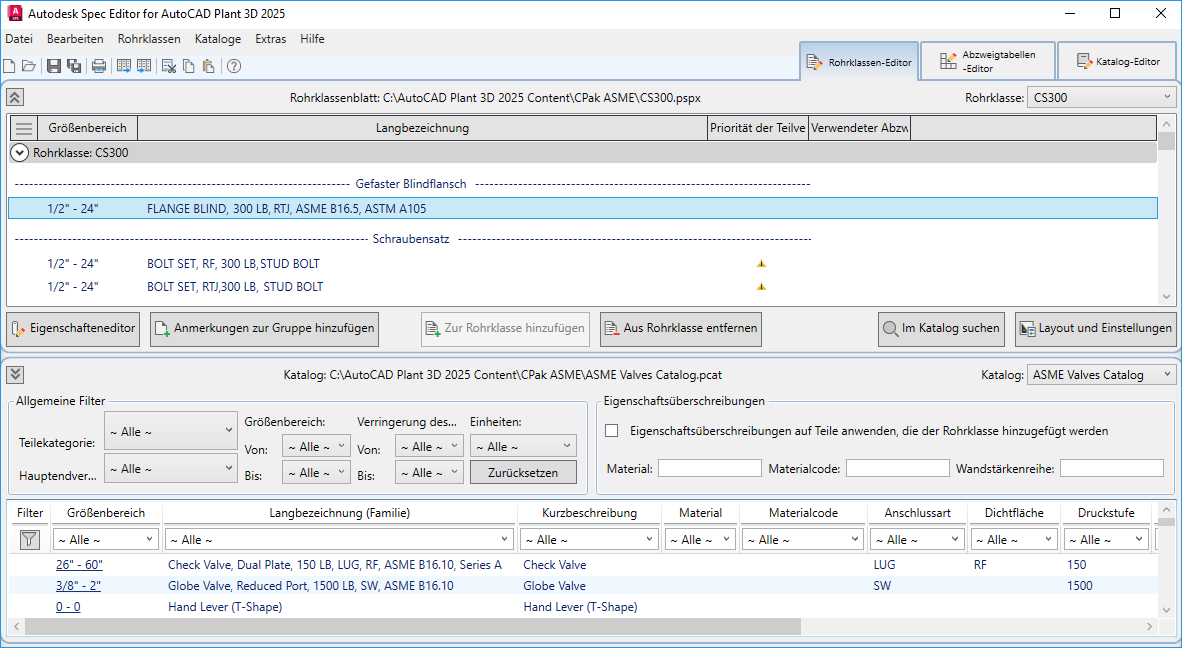Click into the Materialcode override field
1182x648 pixels.
(897, 468)
